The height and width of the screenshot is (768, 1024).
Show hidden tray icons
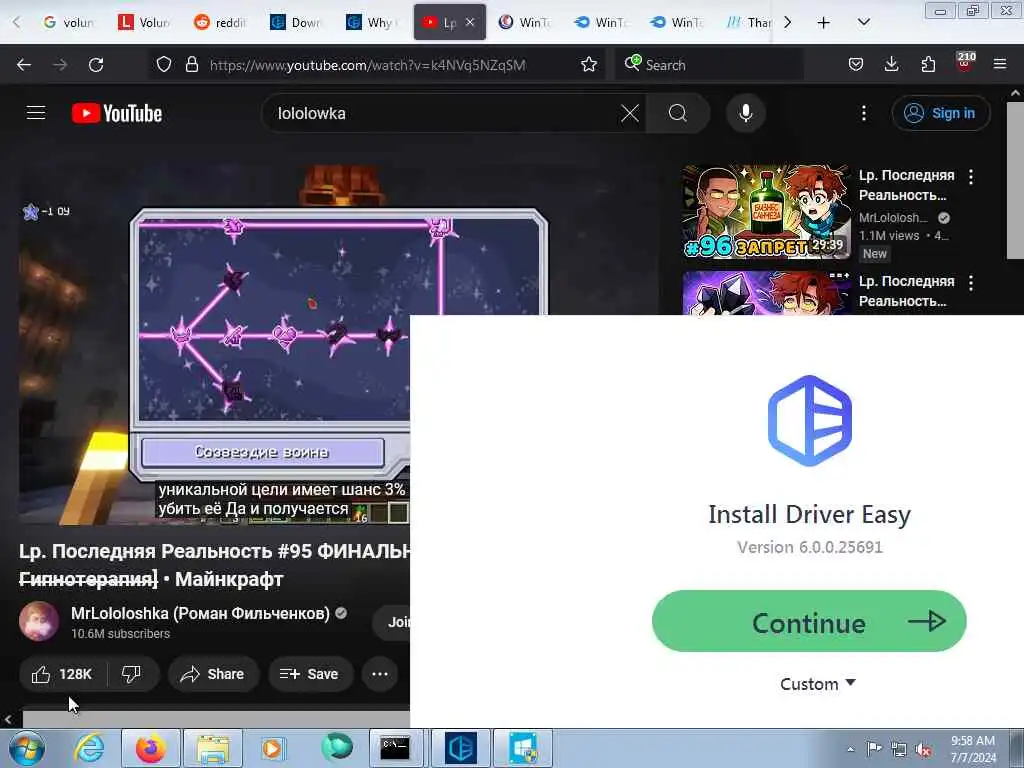[850, 750]
